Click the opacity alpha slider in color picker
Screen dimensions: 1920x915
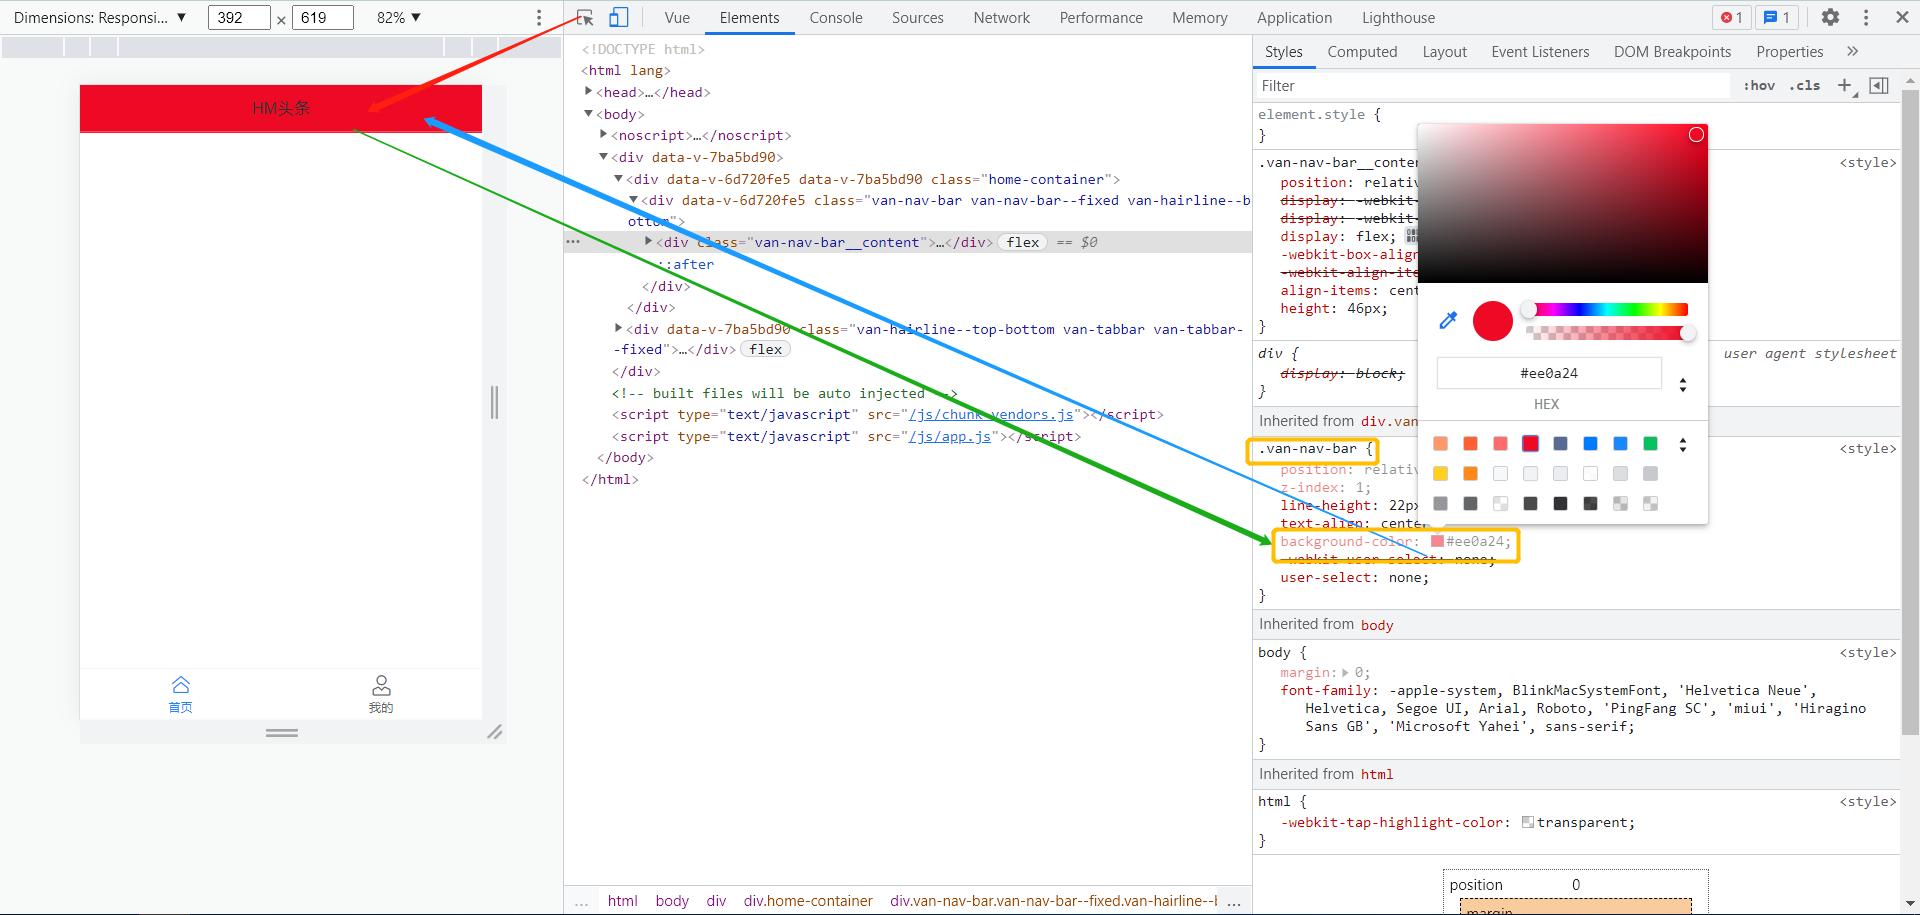(1608, 333)
